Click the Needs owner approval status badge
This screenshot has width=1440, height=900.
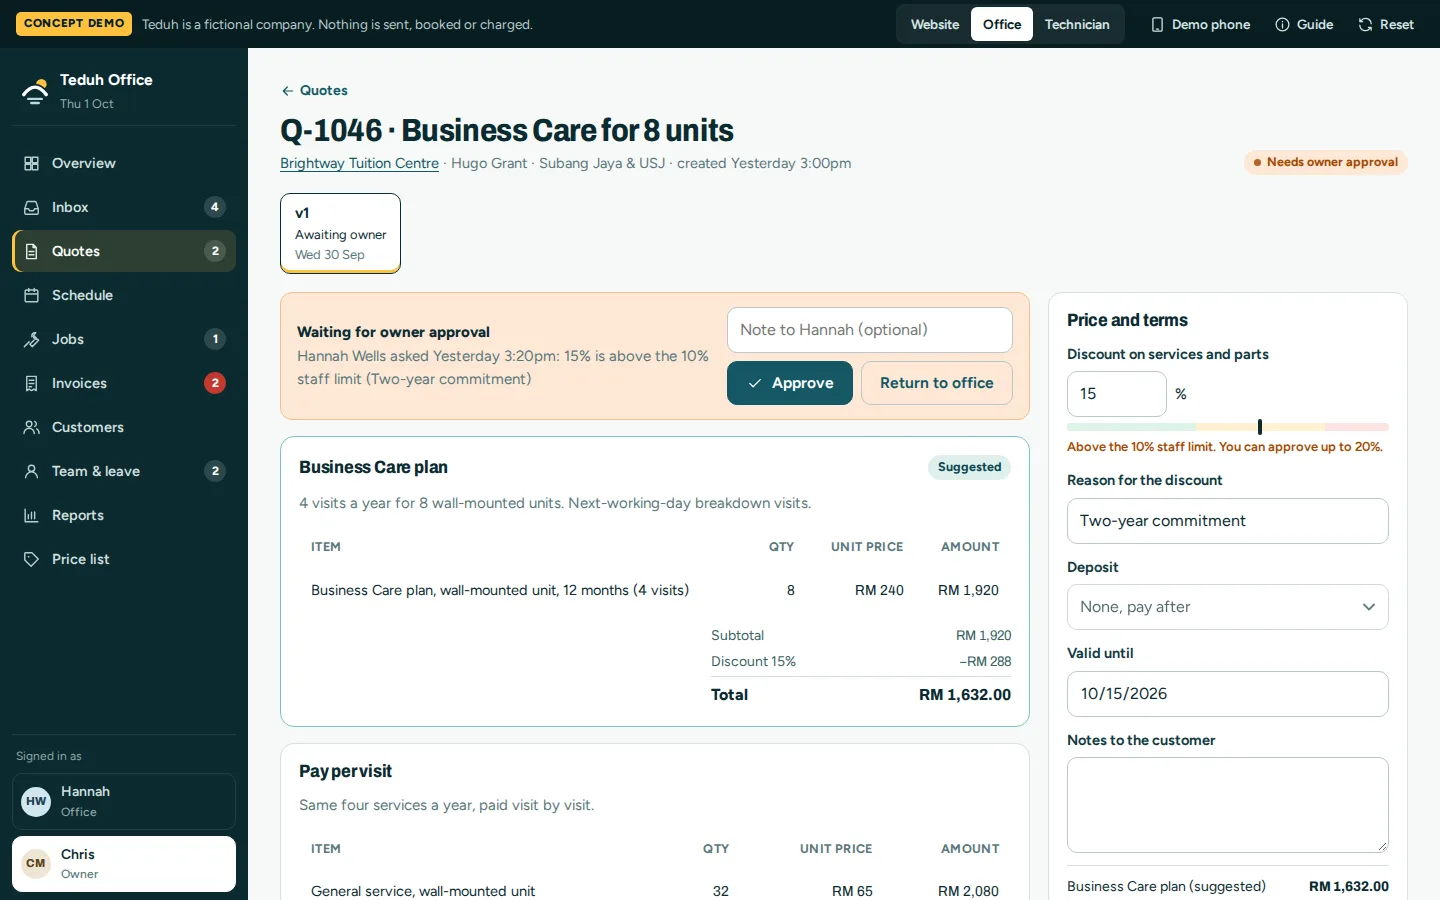[1326, 162]
